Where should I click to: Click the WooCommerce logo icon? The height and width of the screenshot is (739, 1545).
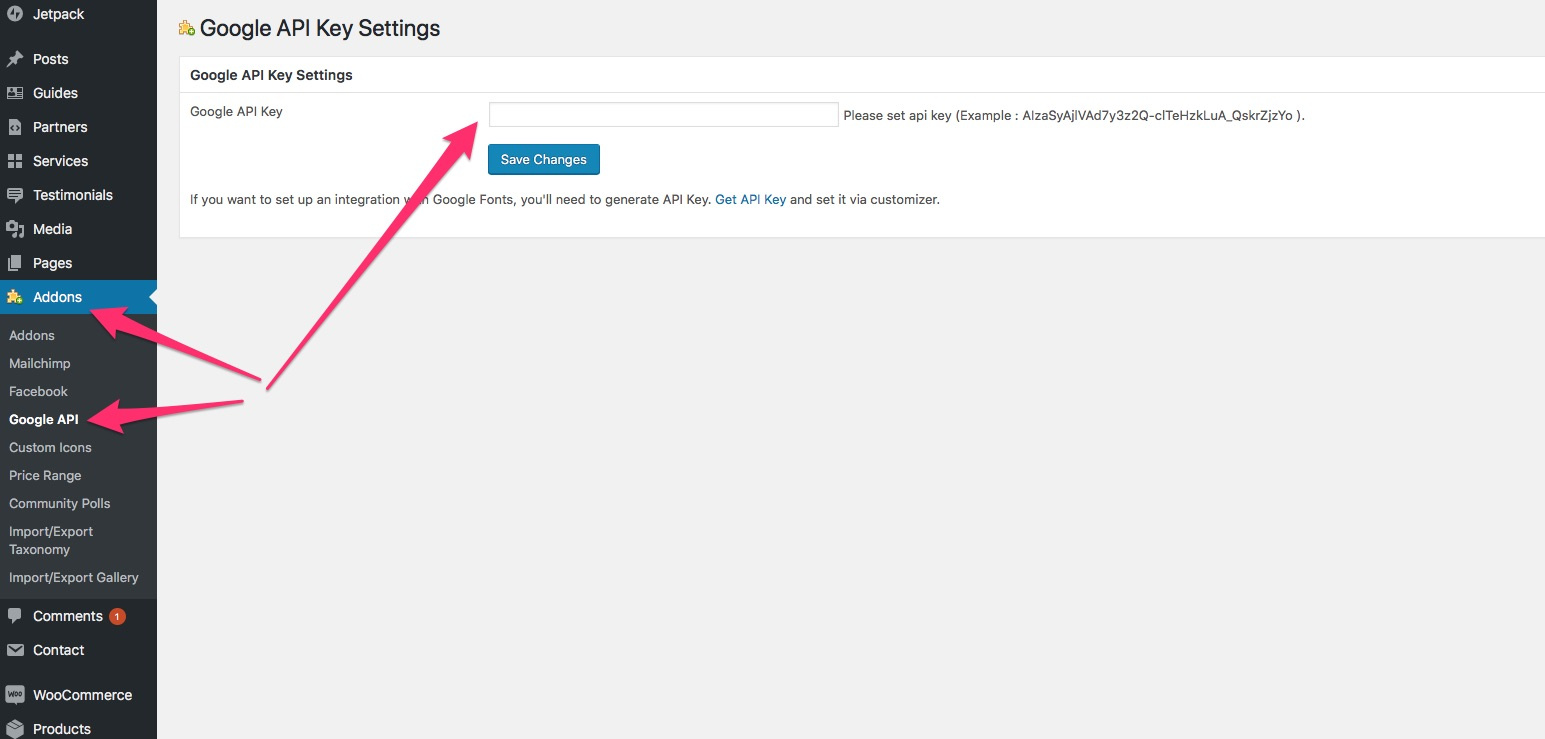[x=15, y=695]
